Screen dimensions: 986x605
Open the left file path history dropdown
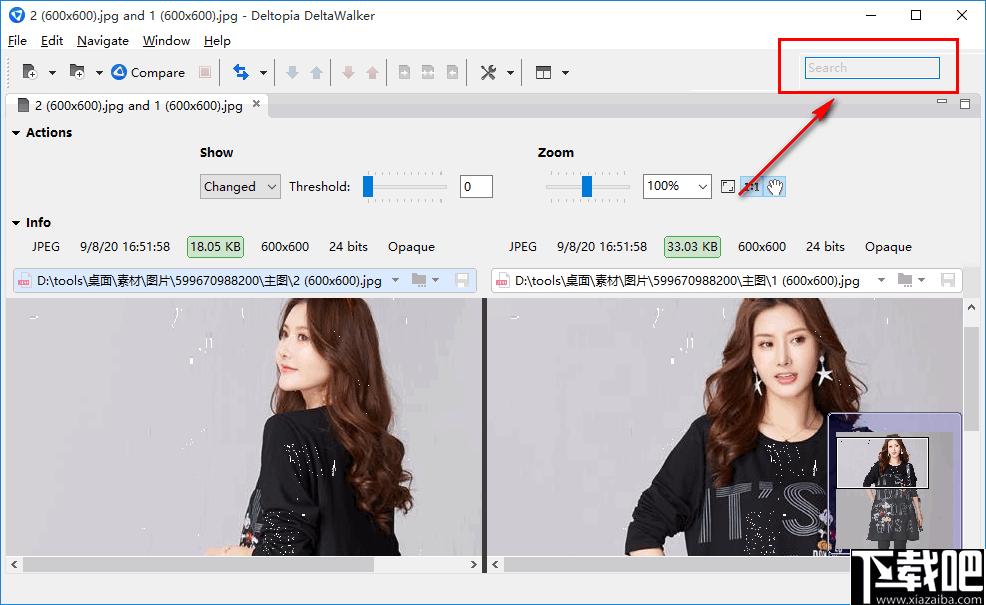(x=396, y=280)
